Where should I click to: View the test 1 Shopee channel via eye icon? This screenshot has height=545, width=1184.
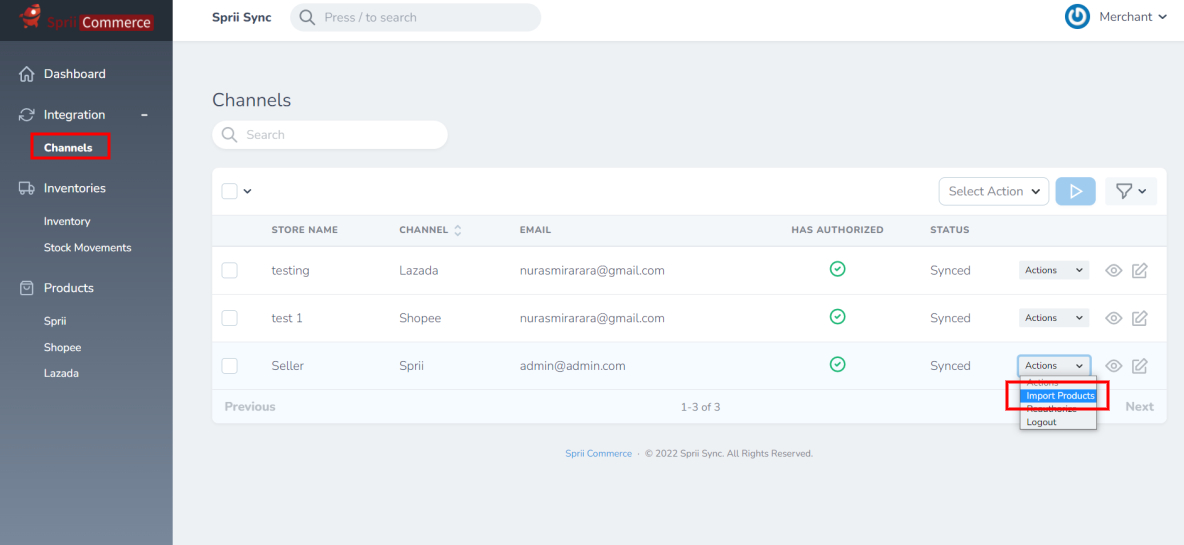[x=1113, y=318]
